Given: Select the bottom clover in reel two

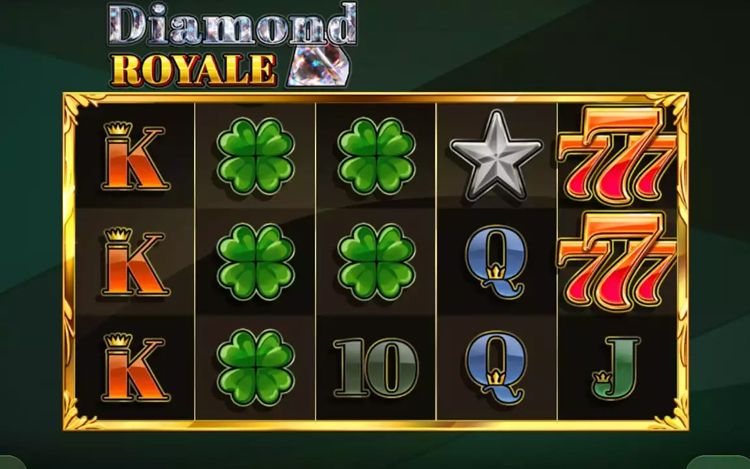Looking at the screenshot, I should [255, 367].
